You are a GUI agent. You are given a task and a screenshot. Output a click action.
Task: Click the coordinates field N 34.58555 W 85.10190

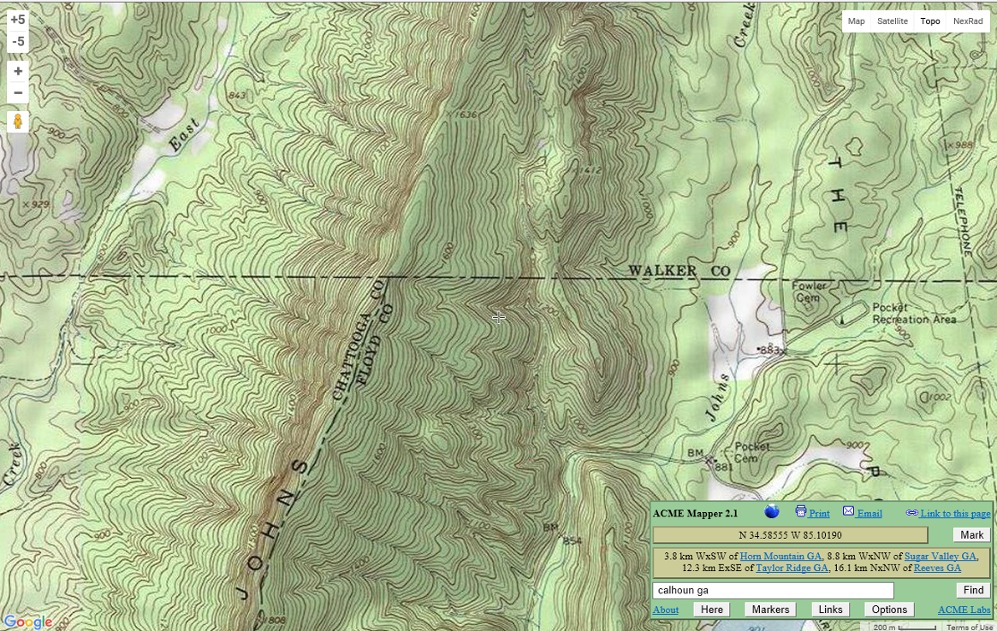[x=790, y=535]
